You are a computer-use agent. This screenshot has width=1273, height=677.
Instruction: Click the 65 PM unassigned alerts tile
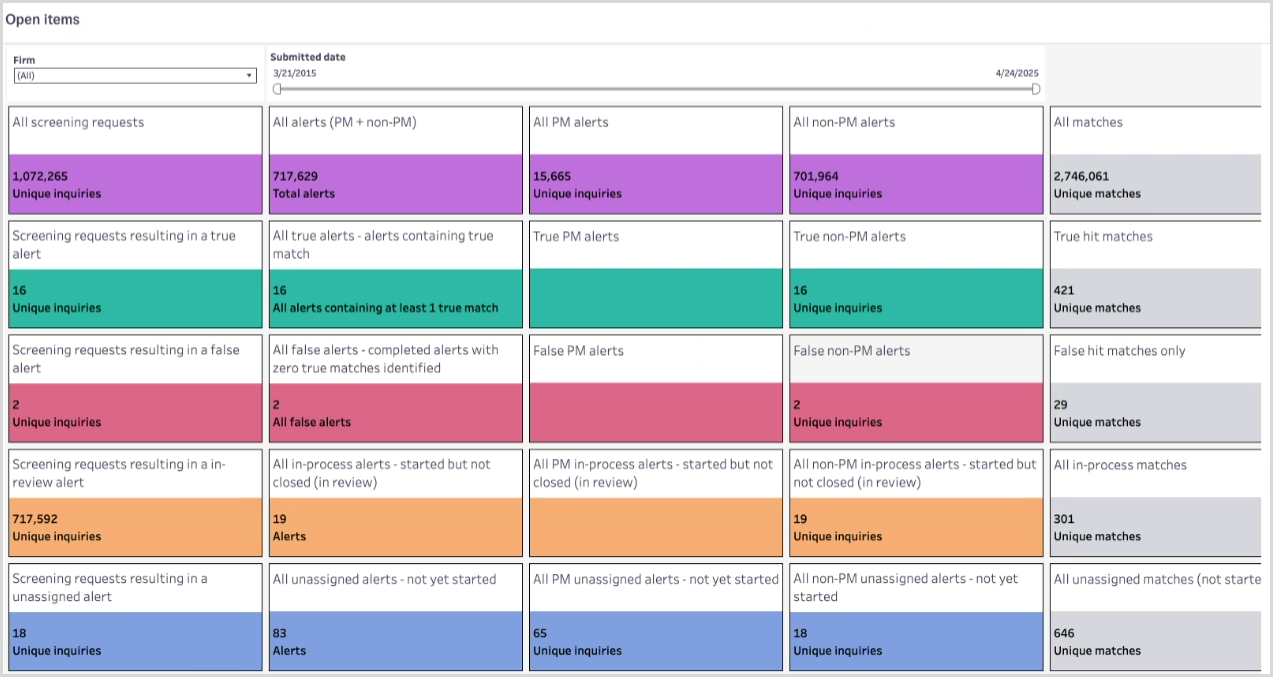point(655,641)
